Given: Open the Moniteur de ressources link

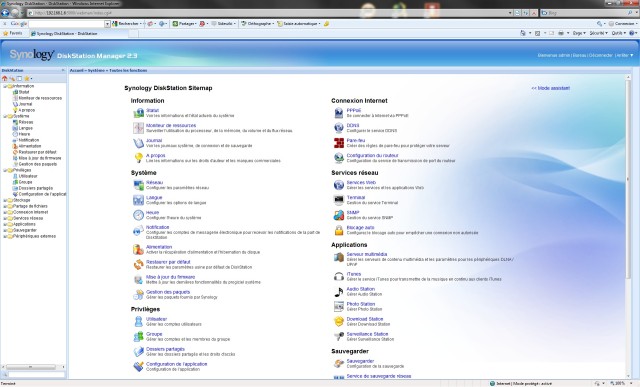Looking at the screenshot, I should (171, 125).
